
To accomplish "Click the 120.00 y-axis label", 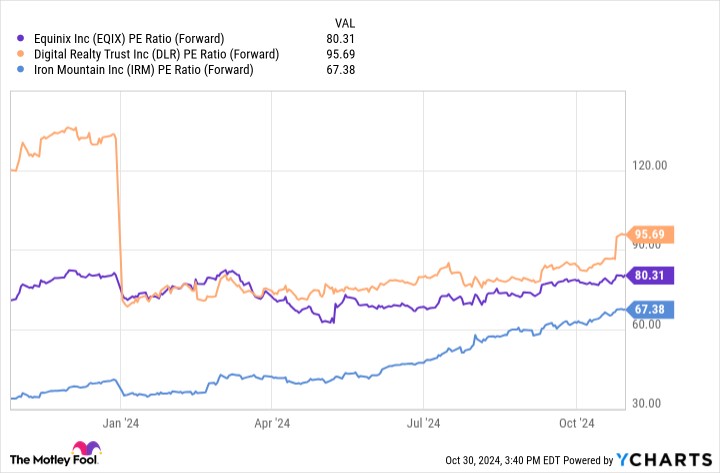I will (649, 165).
